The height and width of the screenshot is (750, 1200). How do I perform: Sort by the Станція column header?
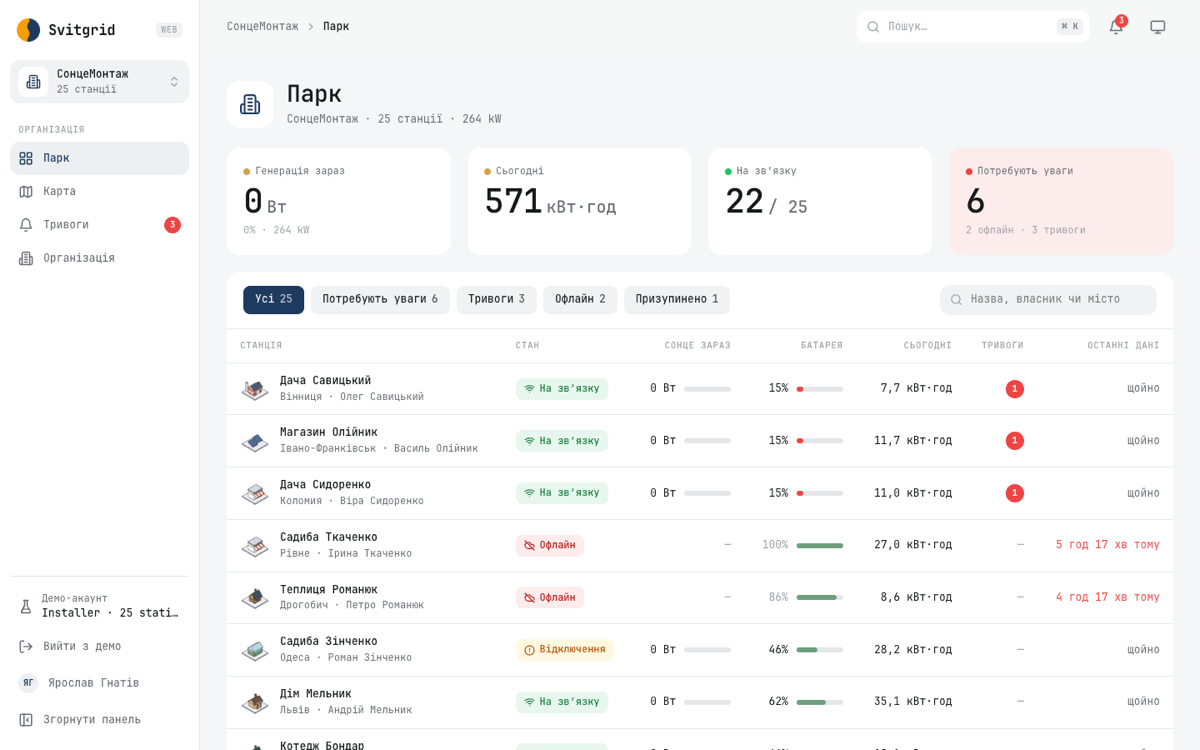coord(261,346)
